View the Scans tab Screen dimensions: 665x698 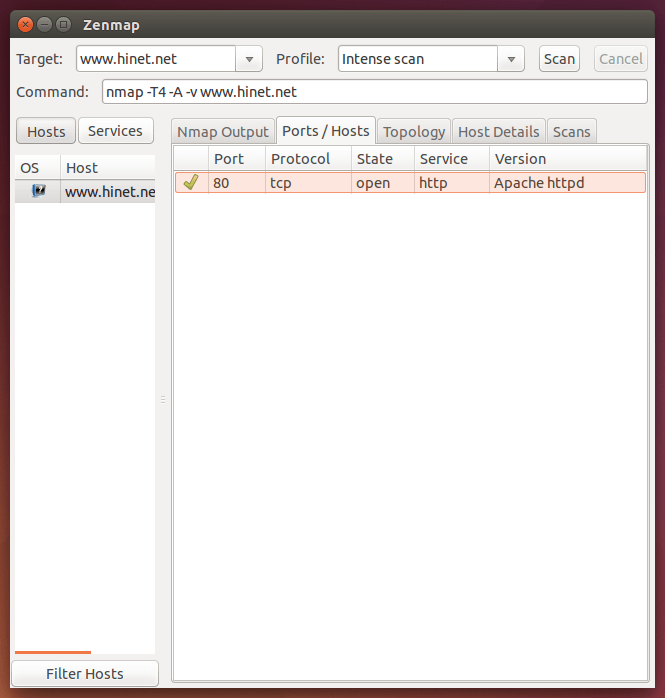pos(571,132)
